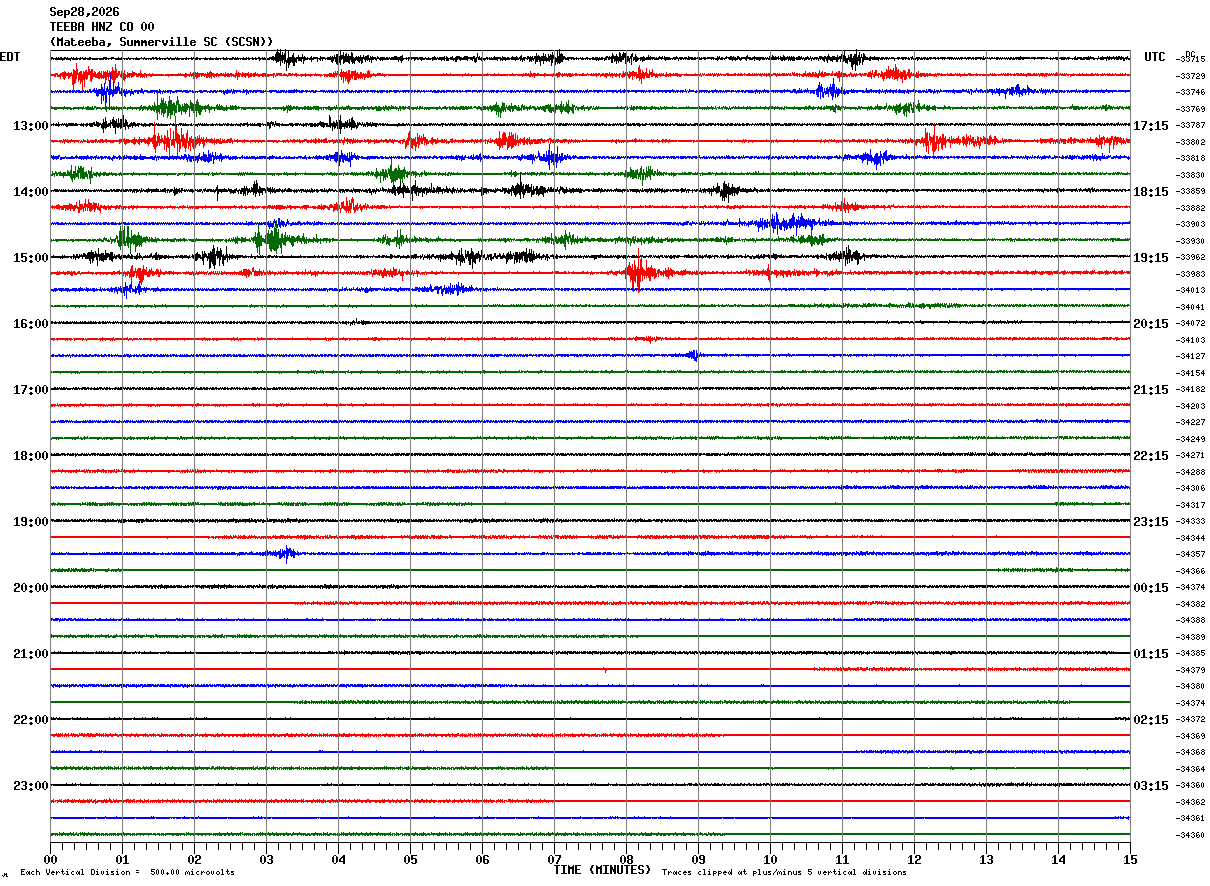
Task: Select the 08 minute tick label
Action: pos(626,859)
